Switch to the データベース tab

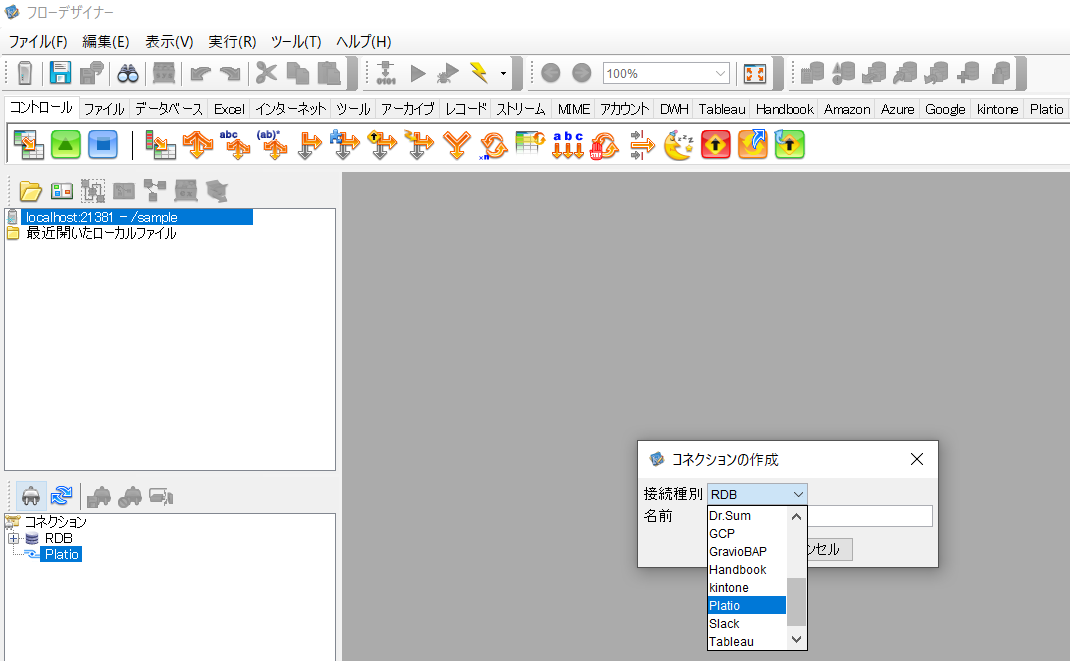(x=169, y=109)
